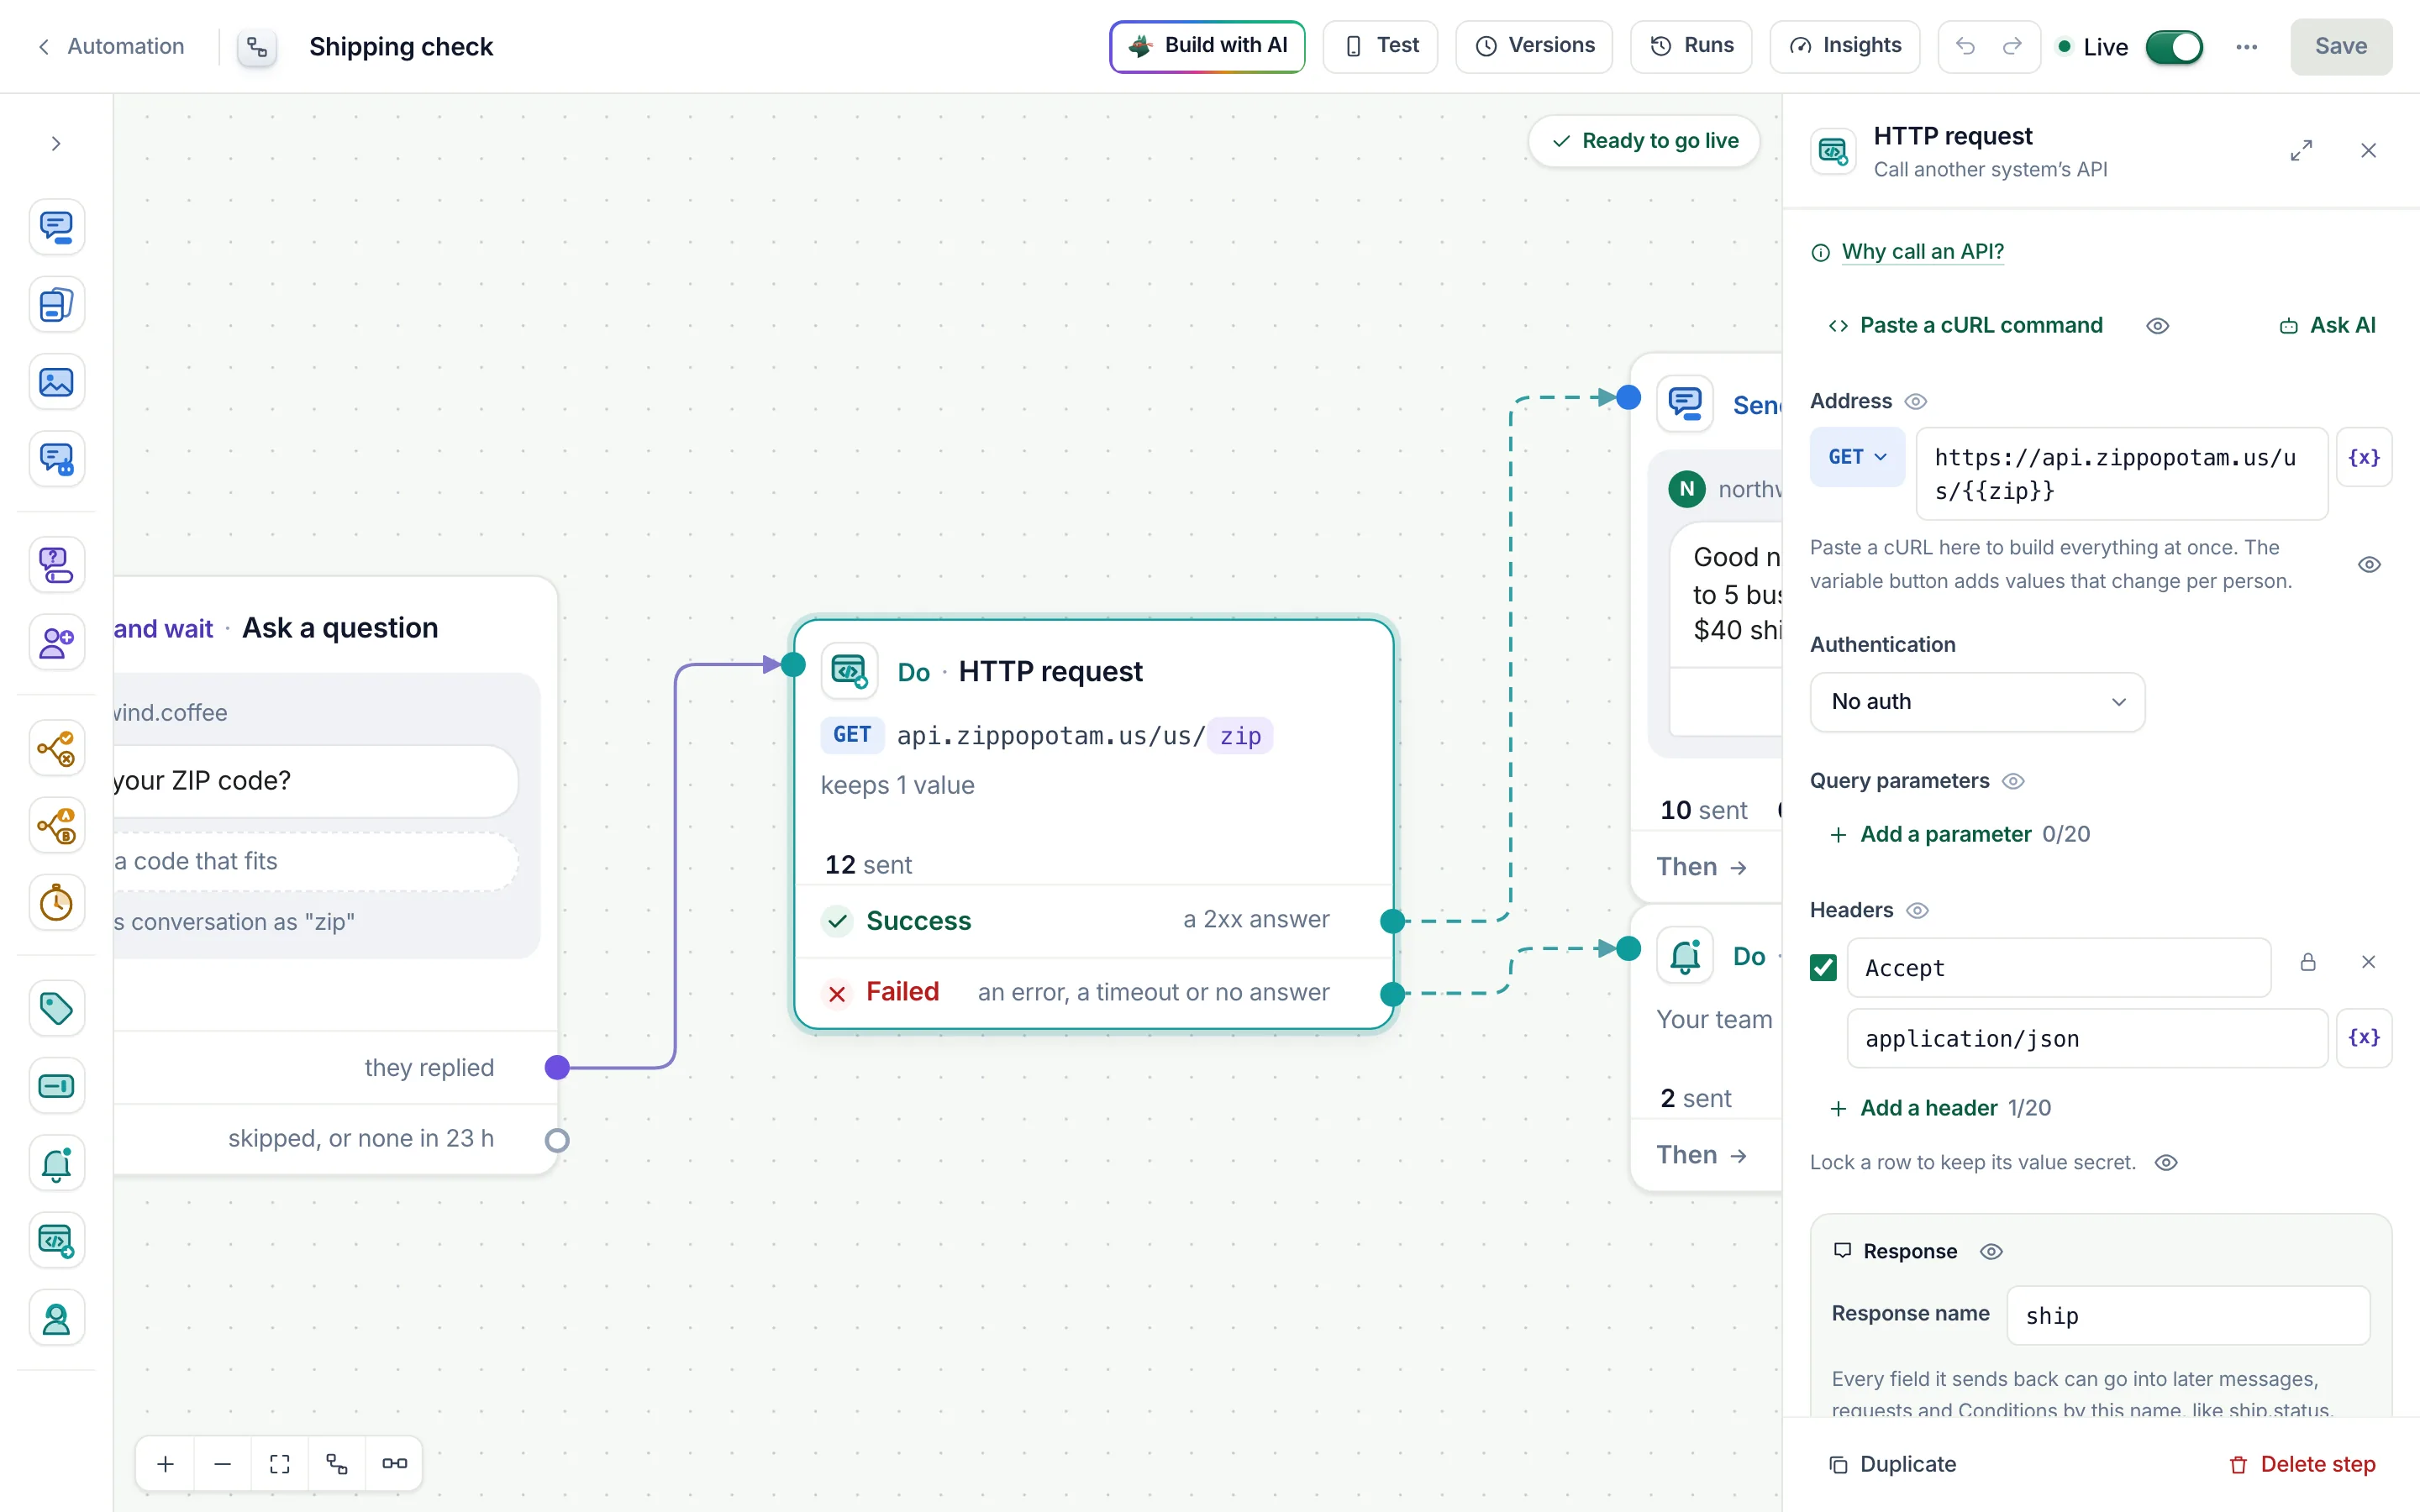Click Paste a cURL command

pyautogui.click(x=1966, y=326)
